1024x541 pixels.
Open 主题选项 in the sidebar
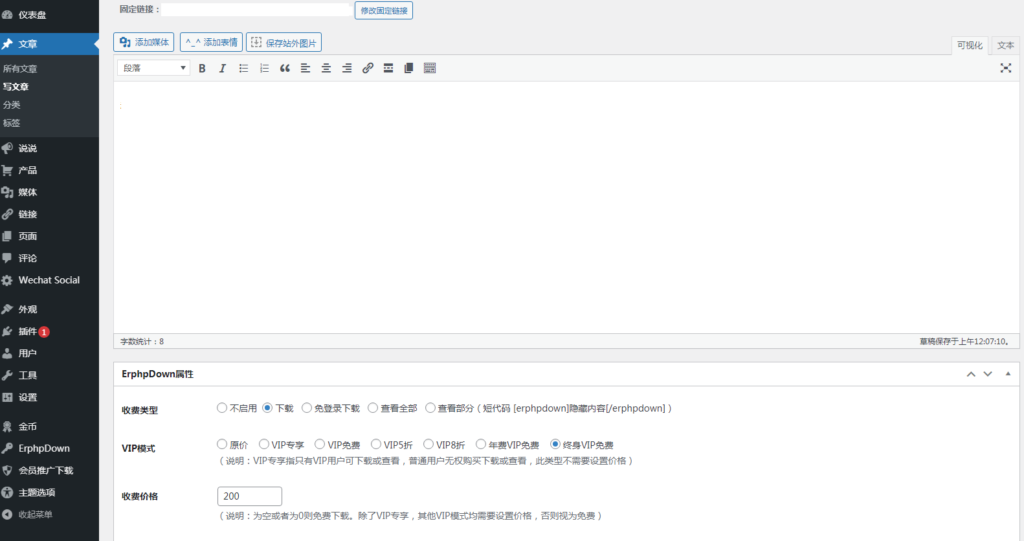(50, 493)
